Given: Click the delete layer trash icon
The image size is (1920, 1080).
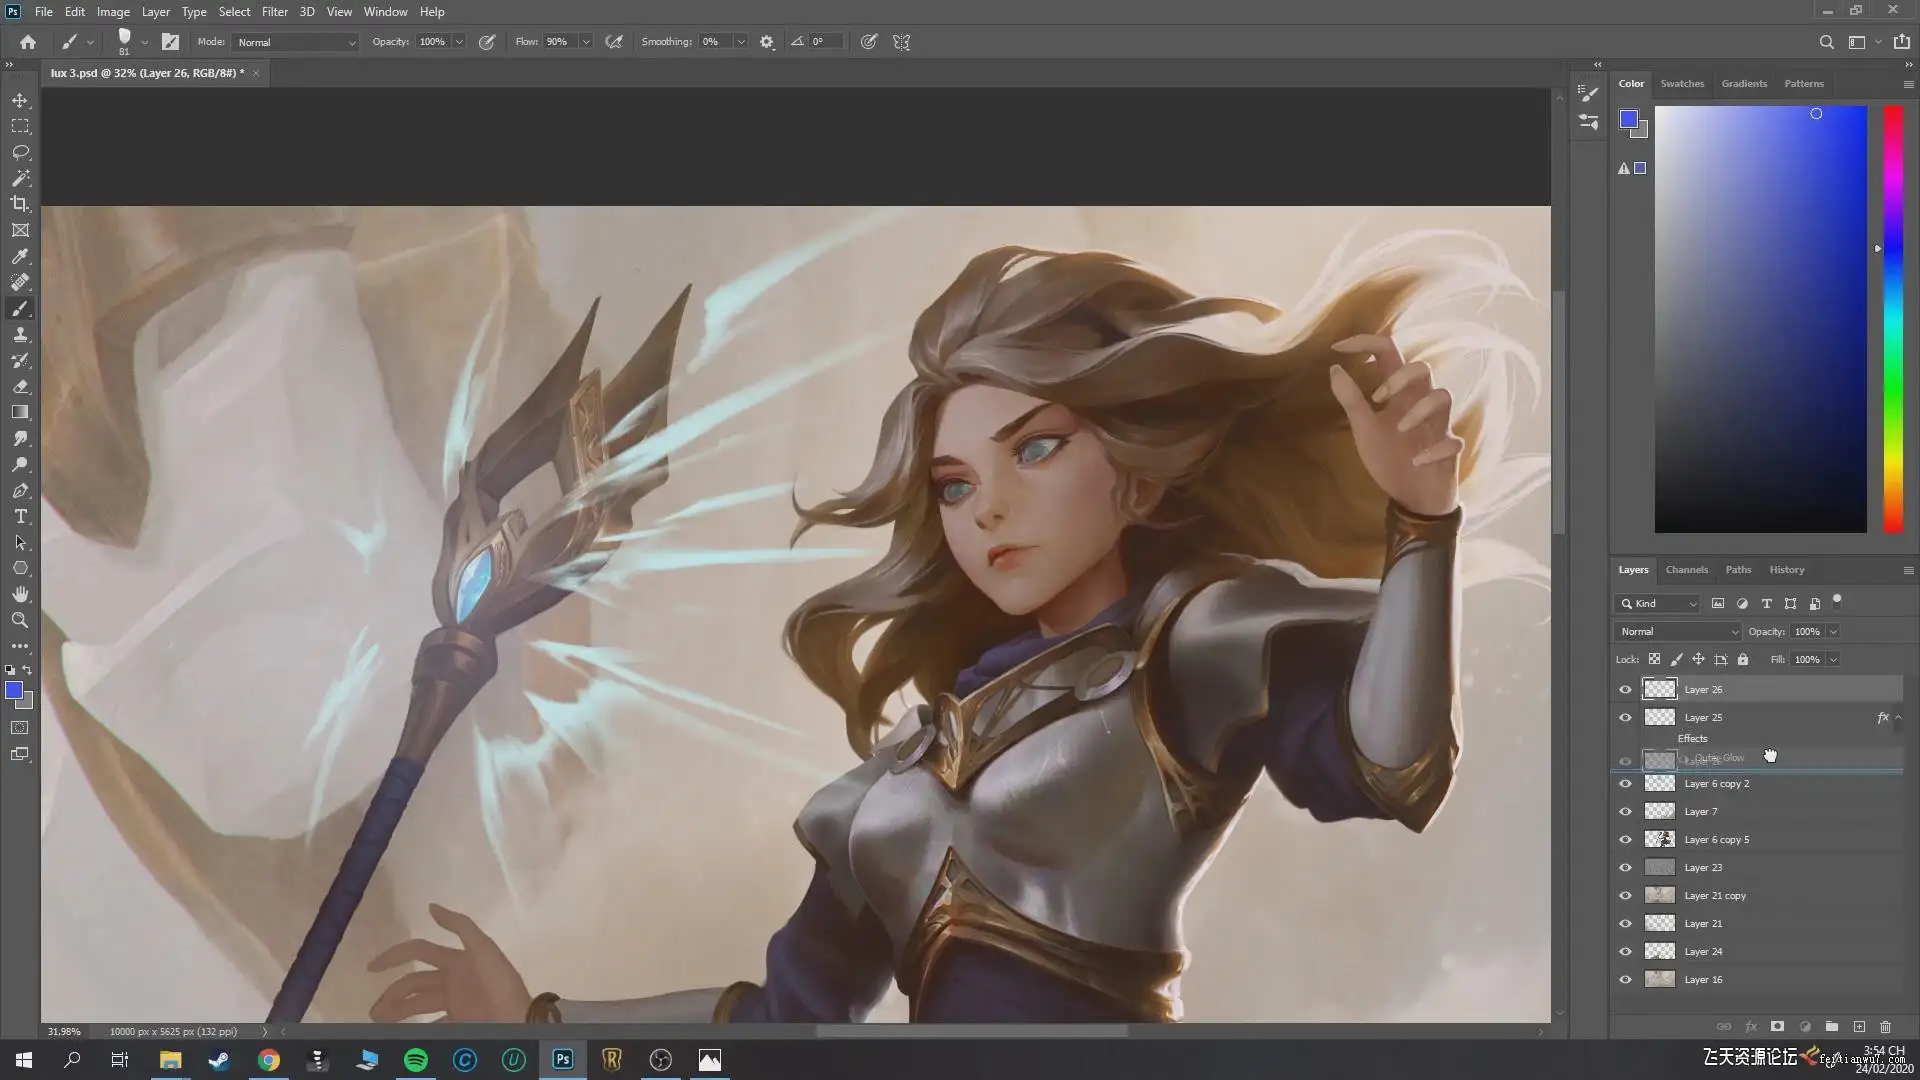Looking at the screenshot, I should tap(1885, 1027).
